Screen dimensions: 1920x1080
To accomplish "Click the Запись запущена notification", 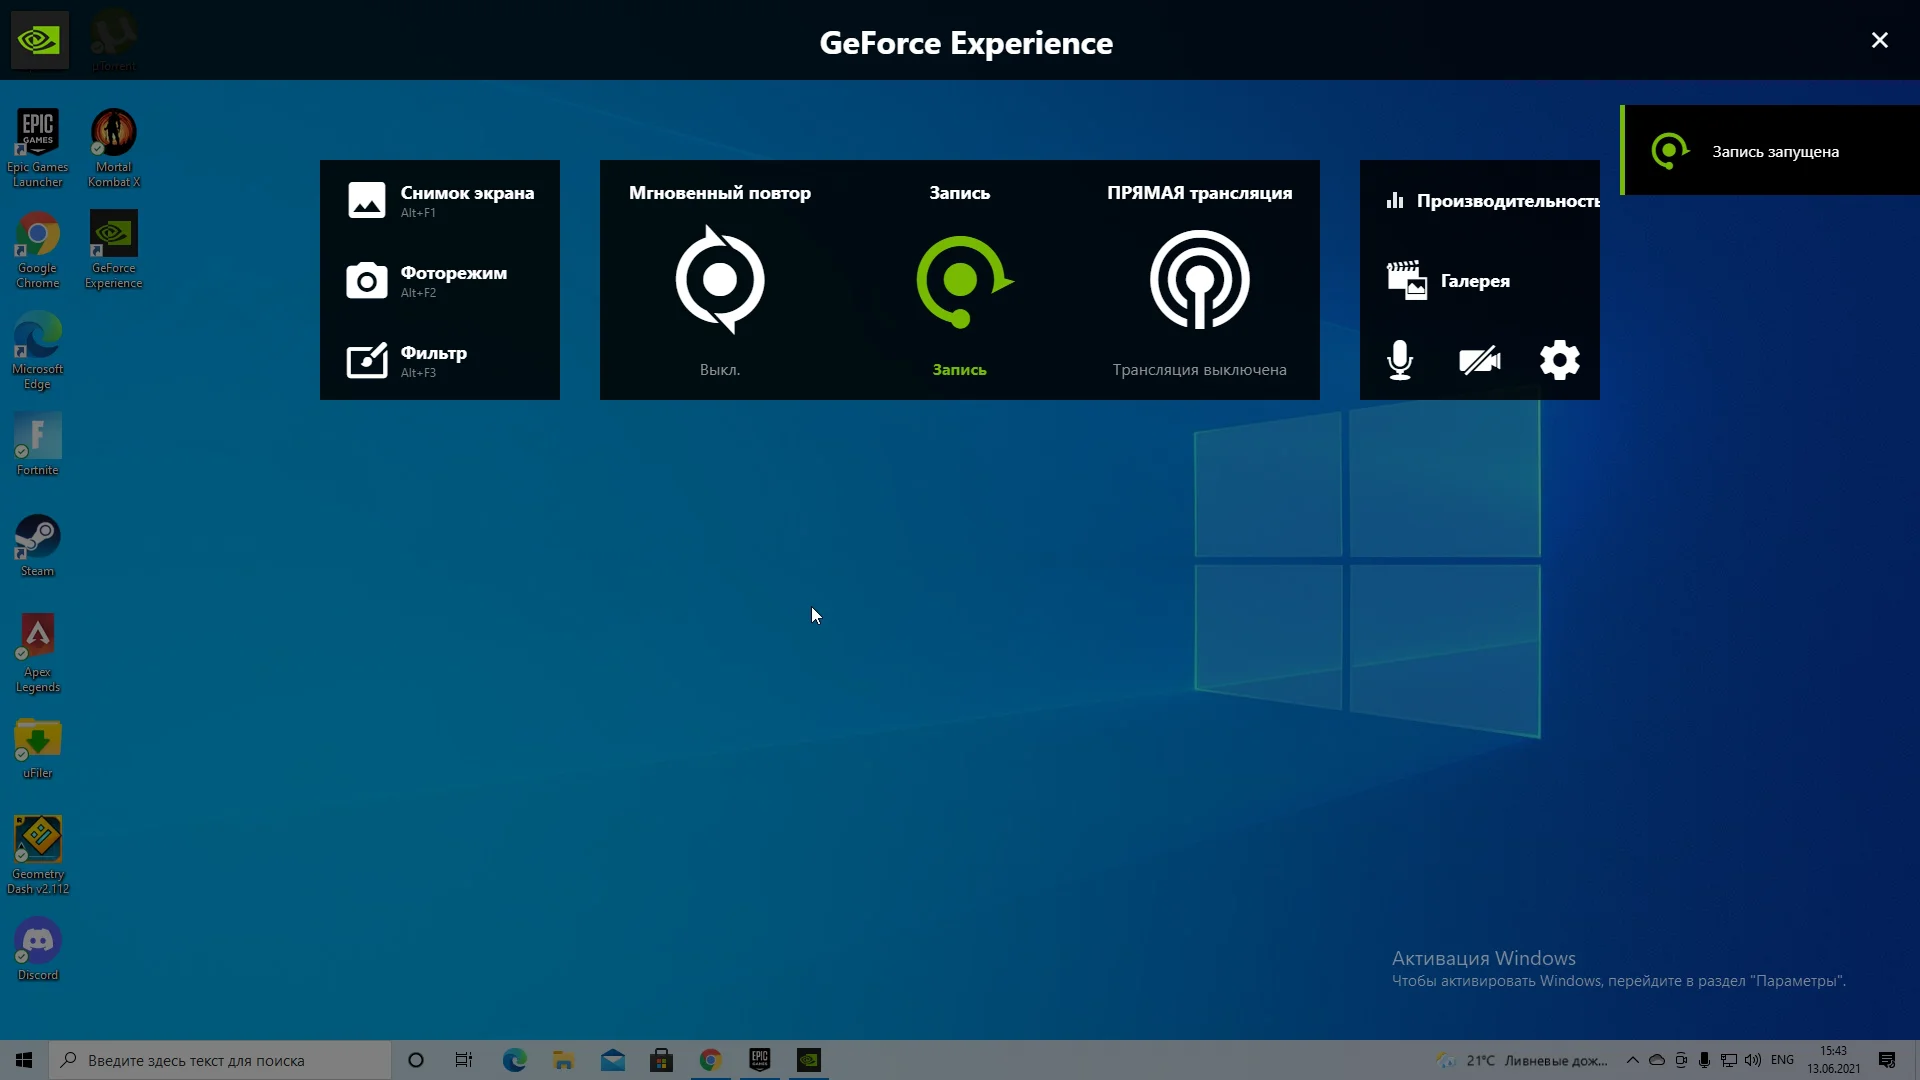I will [x=1770, y=150].
